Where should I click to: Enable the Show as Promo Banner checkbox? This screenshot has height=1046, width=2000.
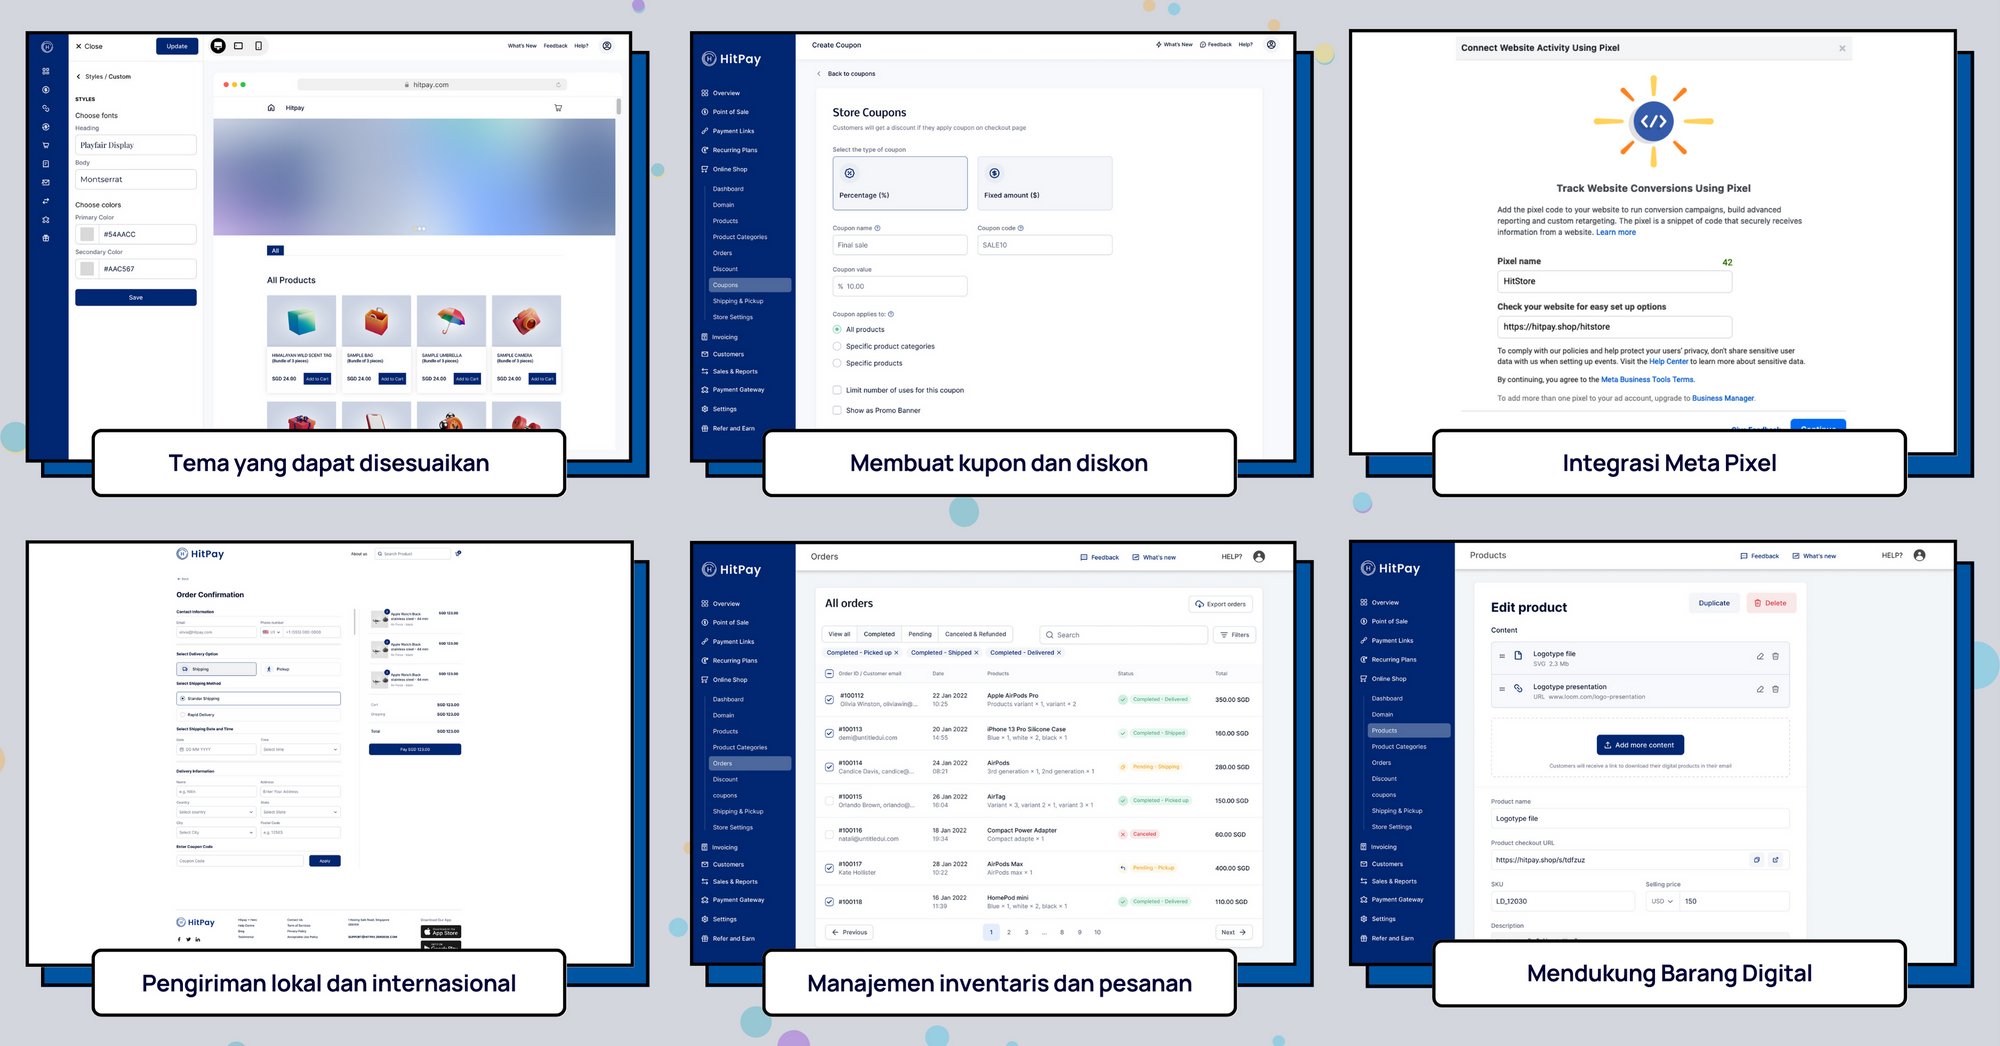837,410
